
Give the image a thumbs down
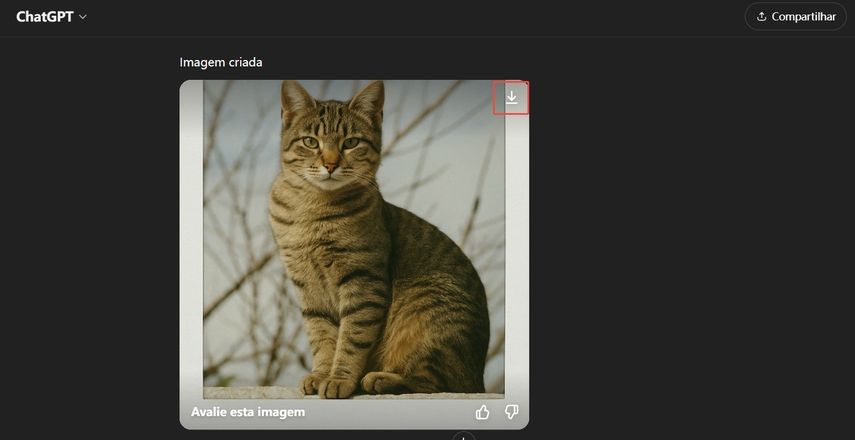pyautogui.click(x=511, y=412)
